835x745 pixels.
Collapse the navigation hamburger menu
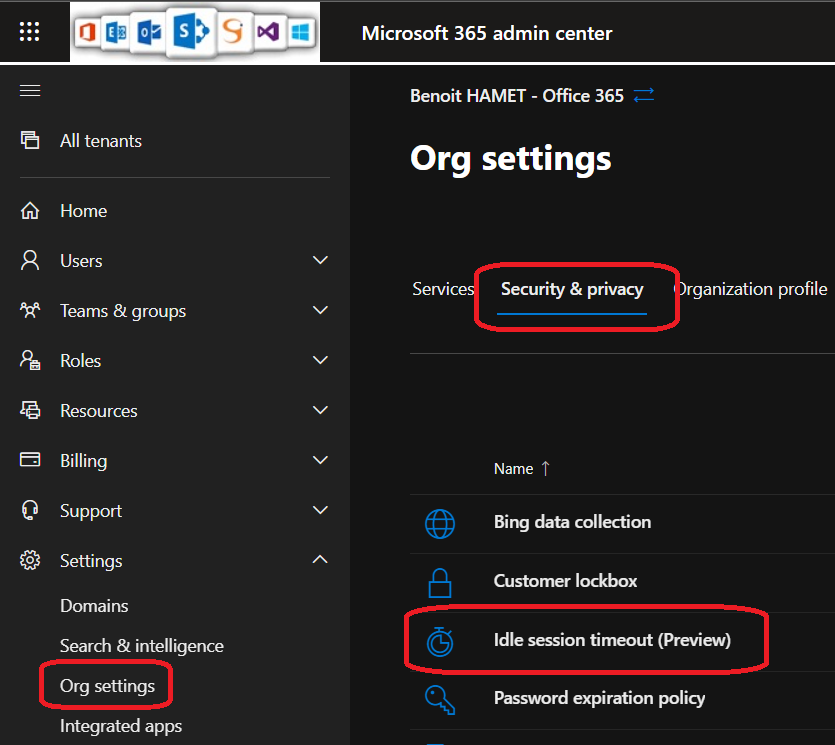coord(30,91)
